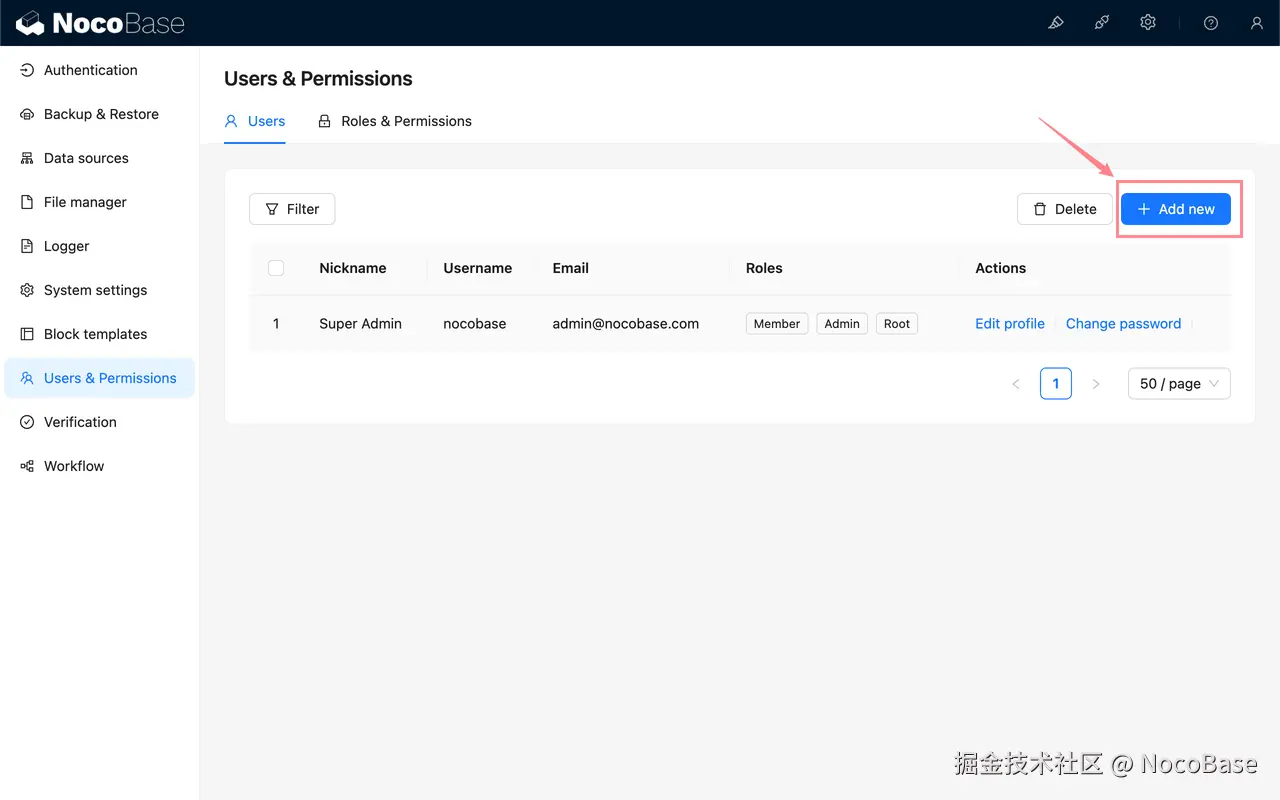Go to next page arrow
1280x800 pixels.
click(1096, 384)
